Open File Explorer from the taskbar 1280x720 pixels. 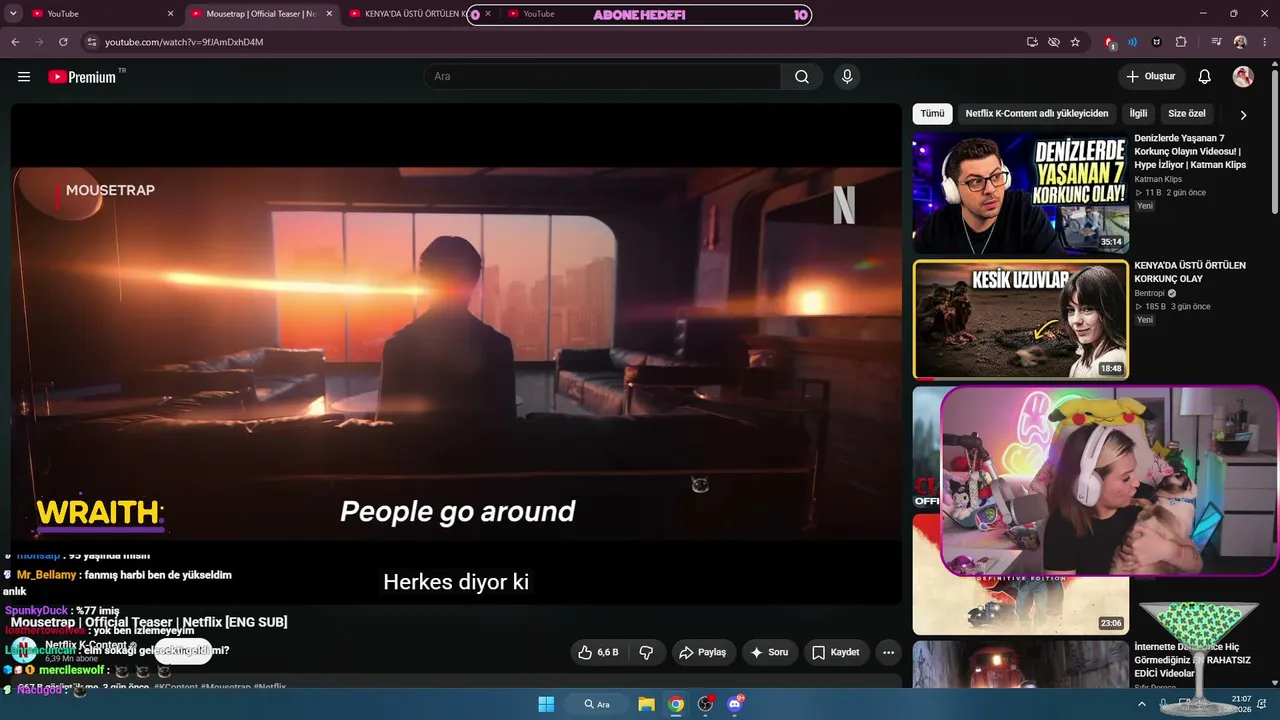tap(646, 704)
